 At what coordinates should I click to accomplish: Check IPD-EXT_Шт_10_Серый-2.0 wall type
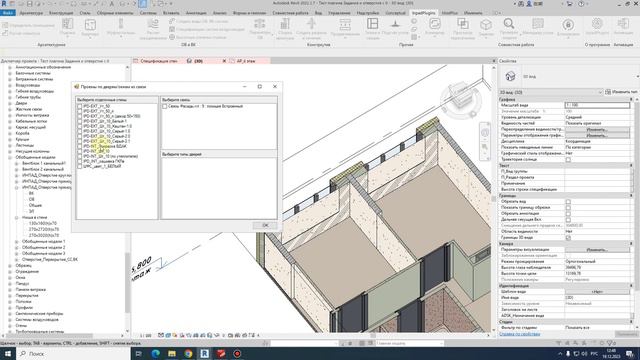[80, 136]
